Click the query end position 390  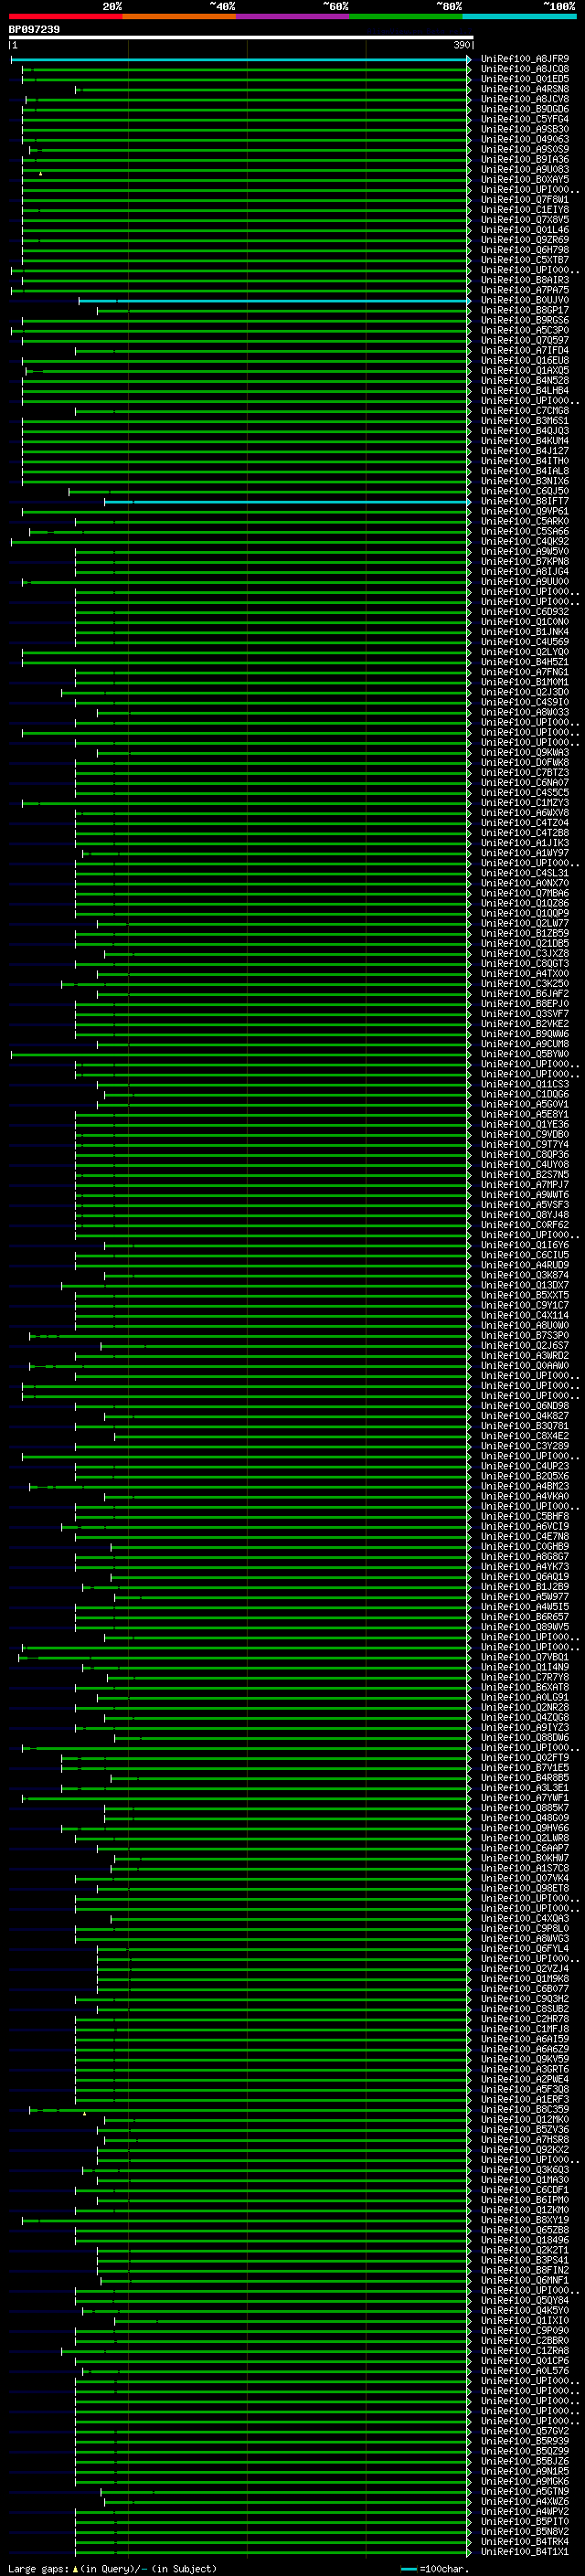click(461, 45)
